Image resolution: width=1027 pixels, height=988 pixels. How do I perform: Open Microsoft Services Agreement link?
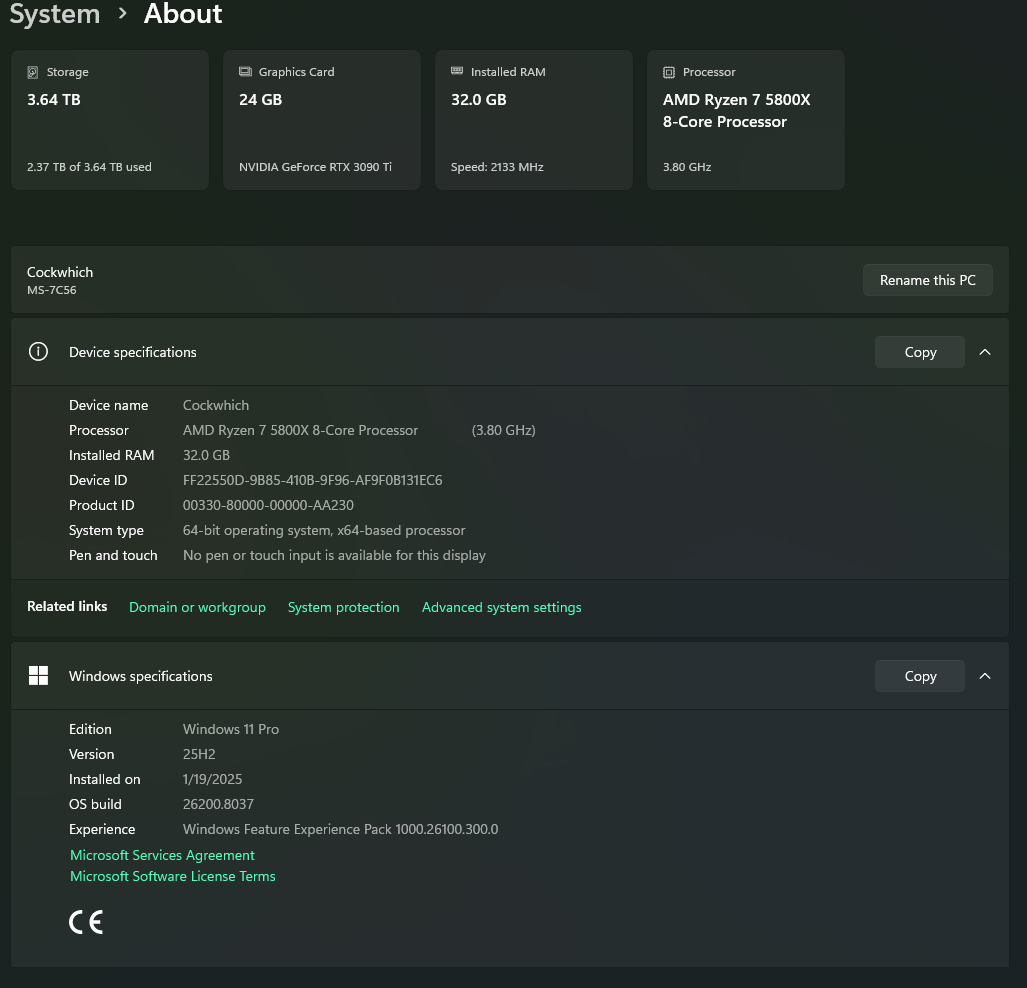click(162, 855)
